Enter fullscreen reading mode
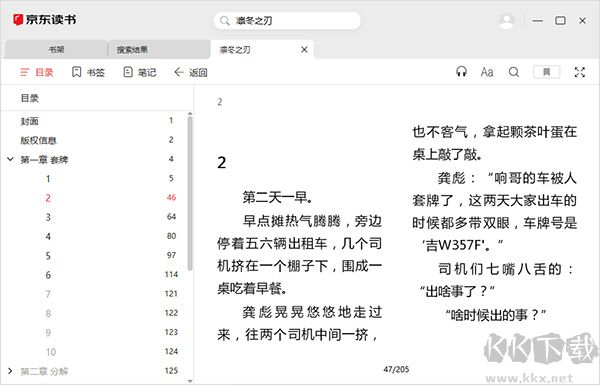The width and height of the screenshot is (600, 385). [x=580, y=72]
